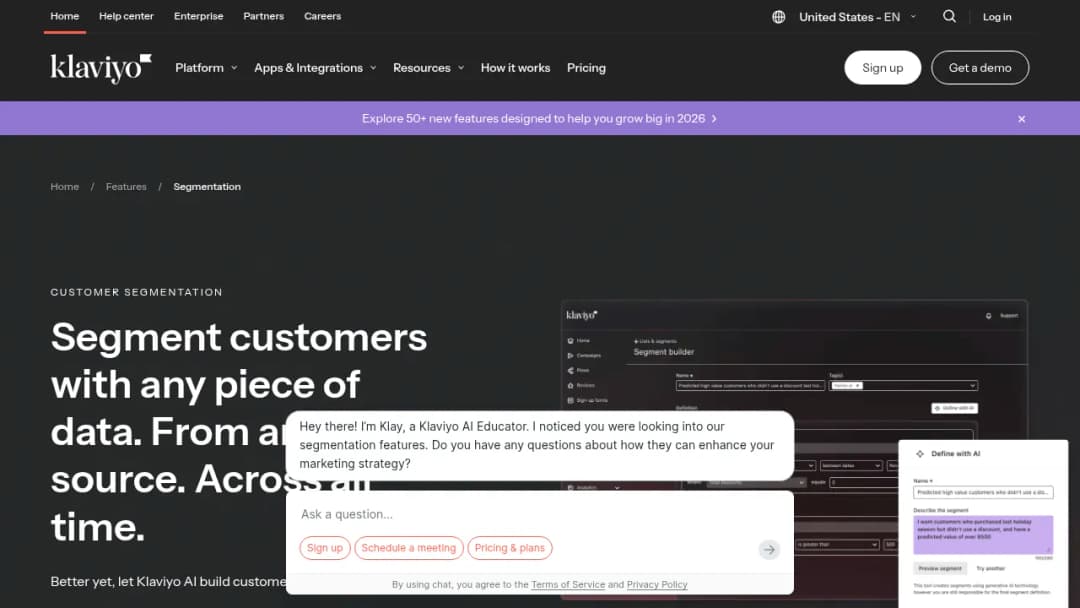Expand the Platform menu

pos(206,68)
